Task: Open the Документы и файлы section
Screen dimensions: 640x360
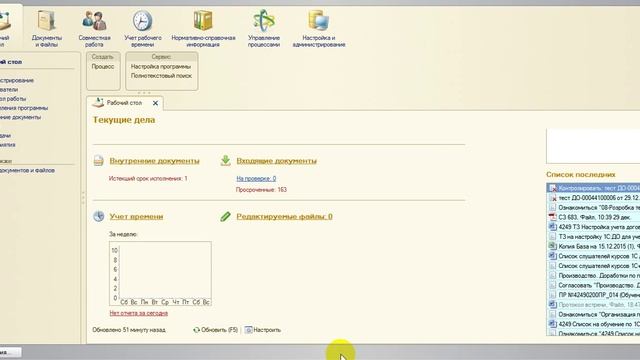Action: click(47, 29)
